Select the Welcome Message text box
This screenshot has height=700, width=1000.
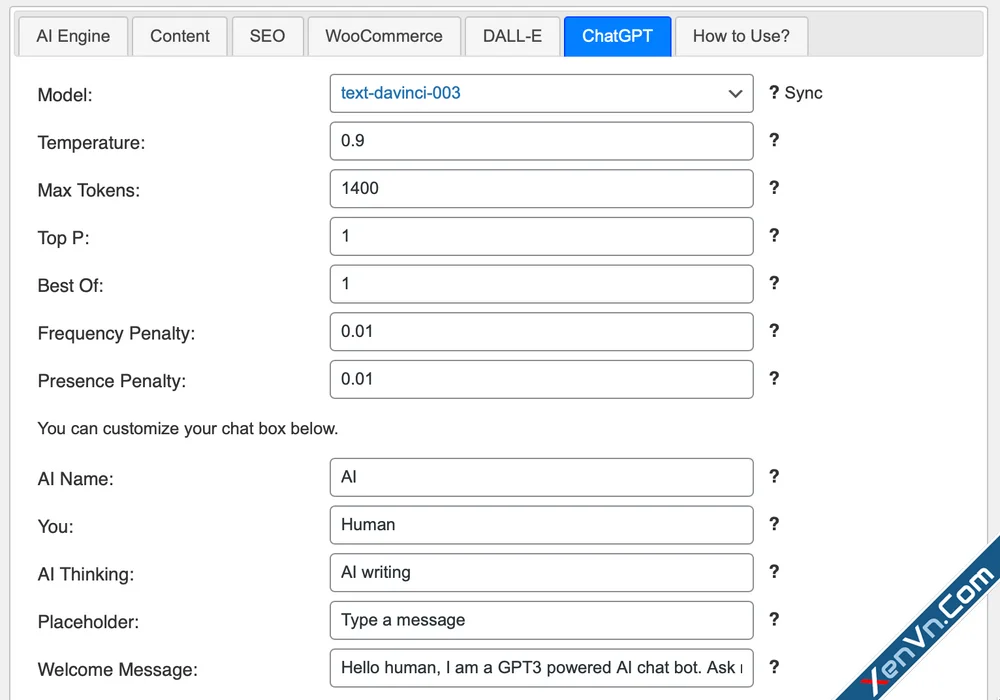[x=541, y=667]
